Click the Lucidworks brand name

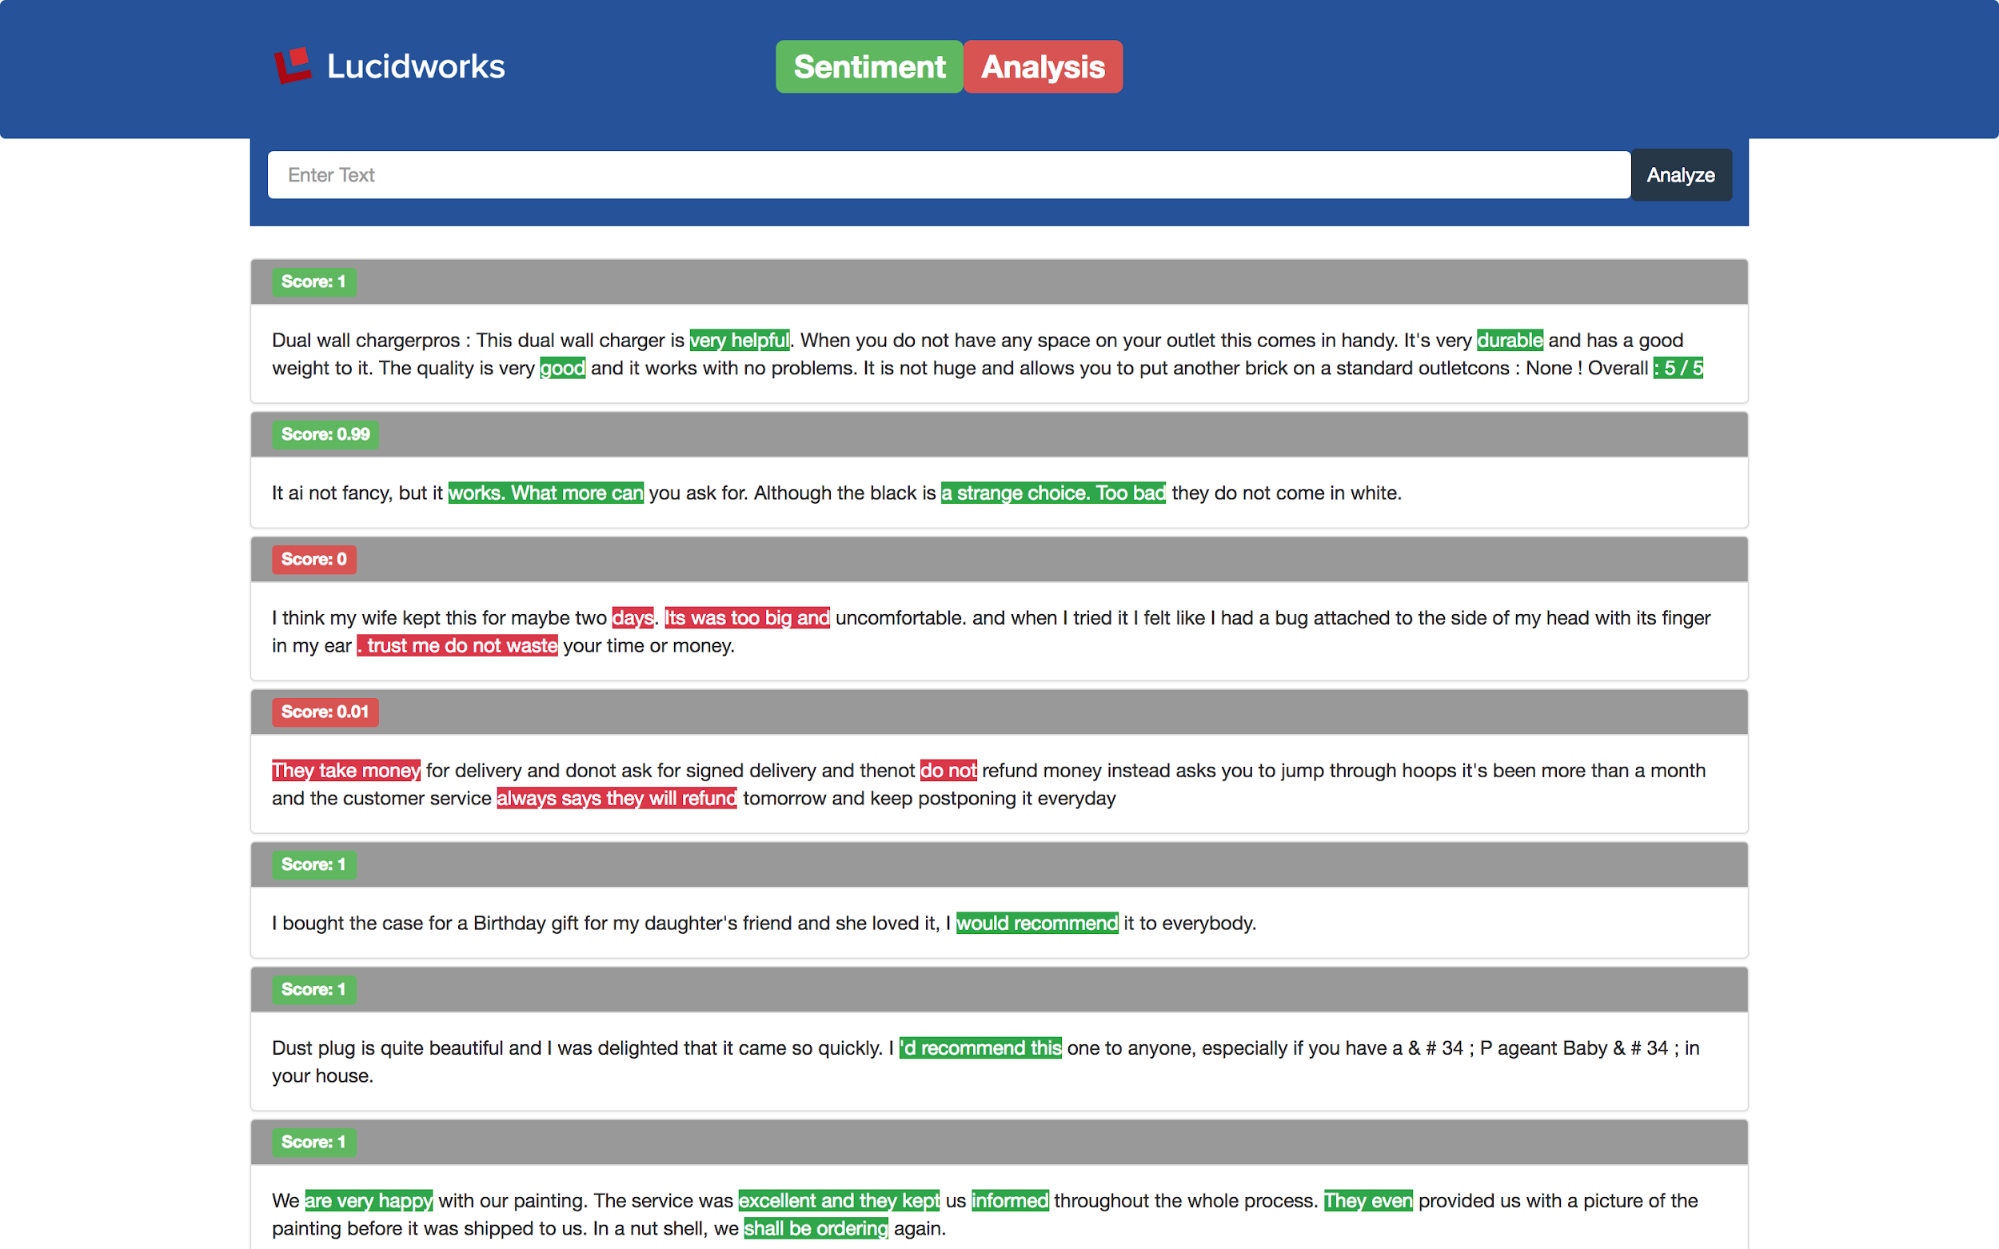pos(416,66)
